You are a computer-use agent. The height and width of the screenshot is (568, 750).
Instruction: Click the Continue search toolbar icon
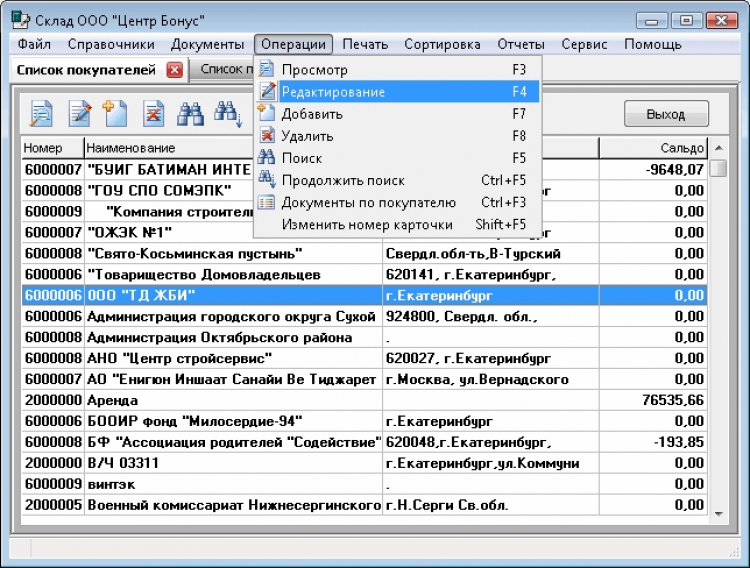228,113
